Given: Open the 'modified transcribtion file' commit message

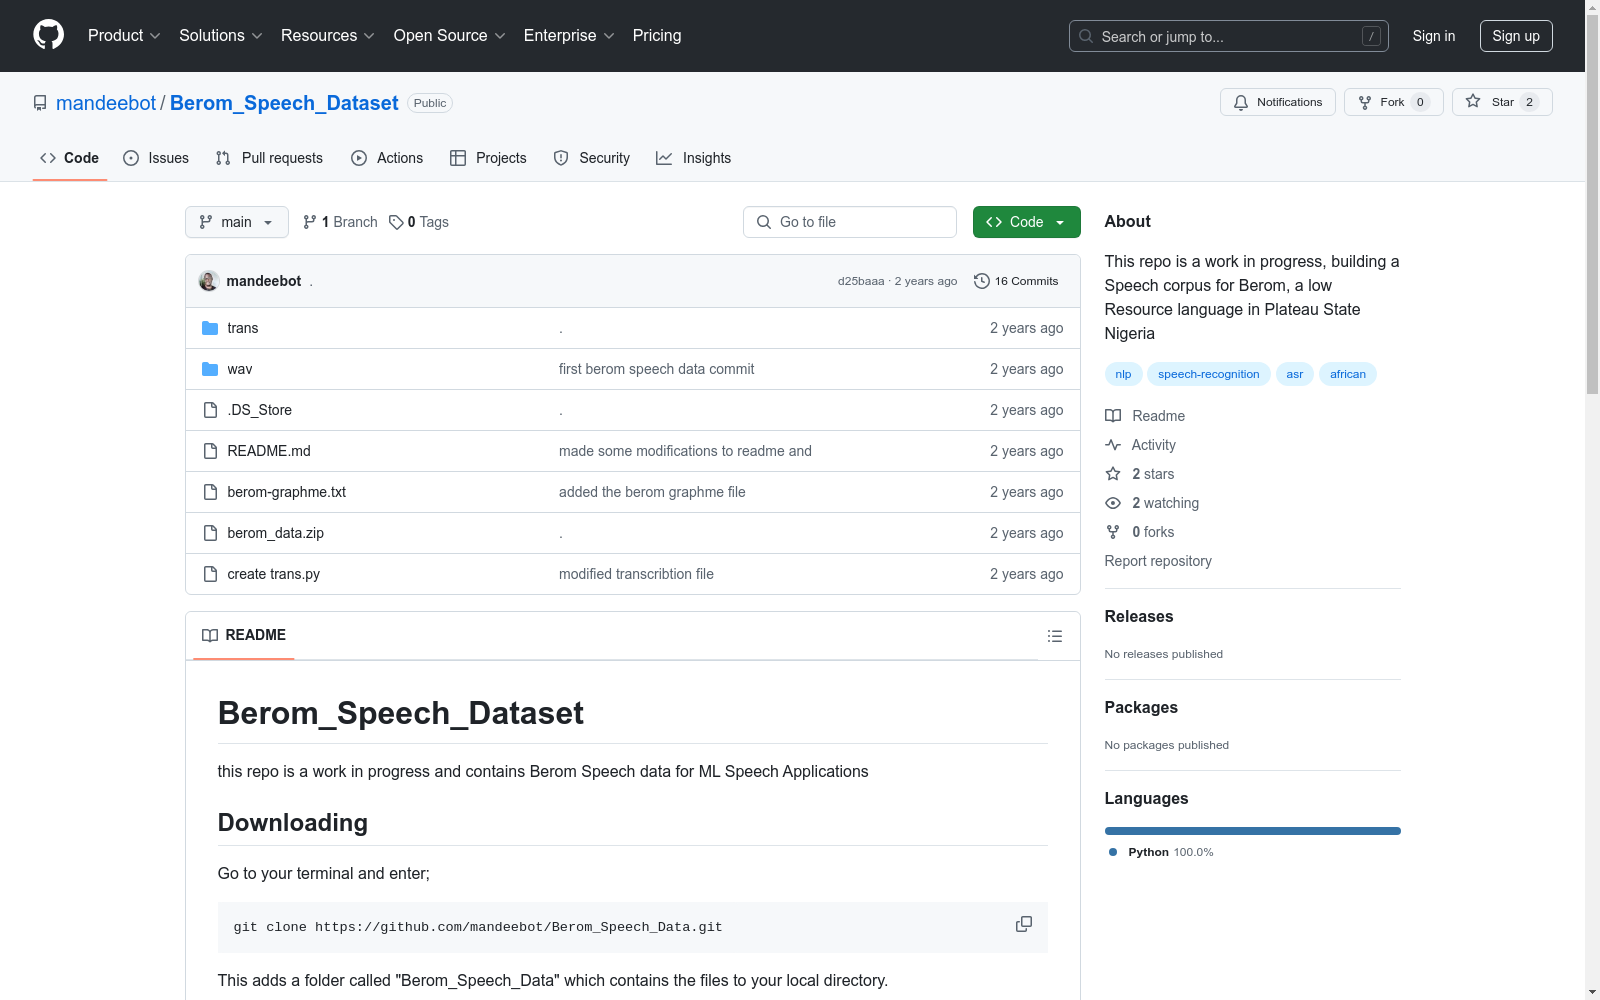Looking at the screenshot, I should (636, 574).
